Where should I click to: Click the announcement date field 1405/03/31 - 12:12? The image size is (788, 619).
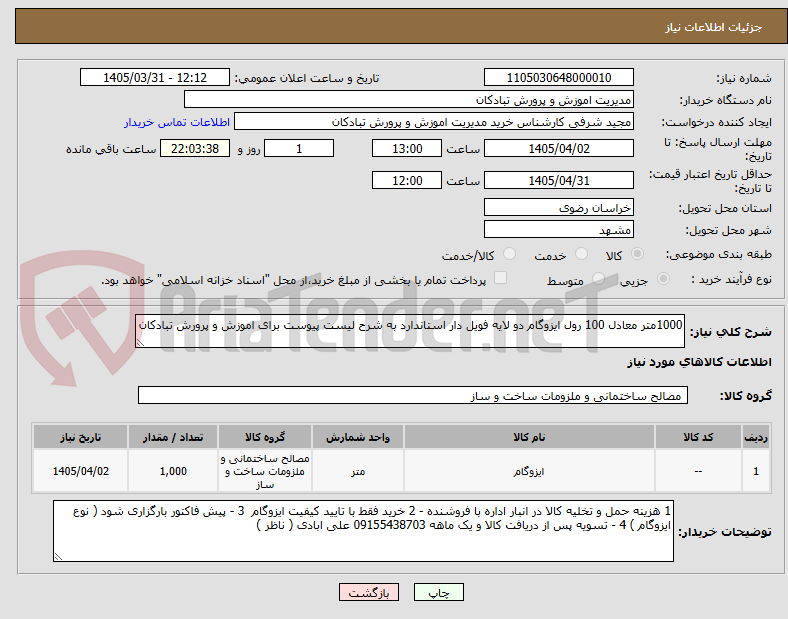click(x=155, y=77)
